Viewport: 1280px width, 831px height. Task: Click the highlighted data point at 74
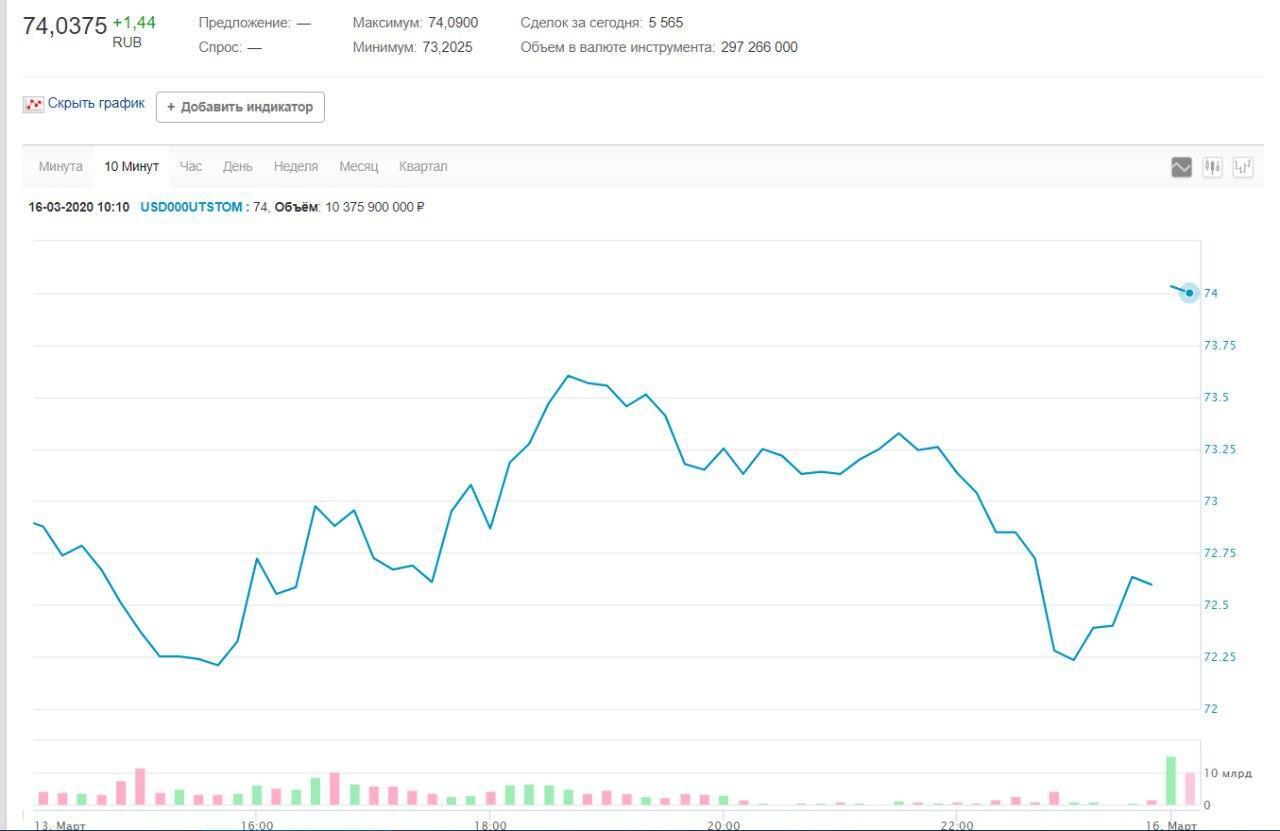1189,293
